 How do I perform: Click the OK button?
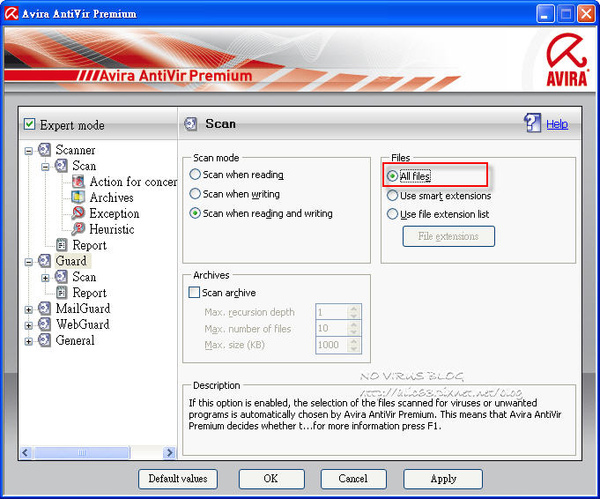pyautogui.click(x=271, y=479)
